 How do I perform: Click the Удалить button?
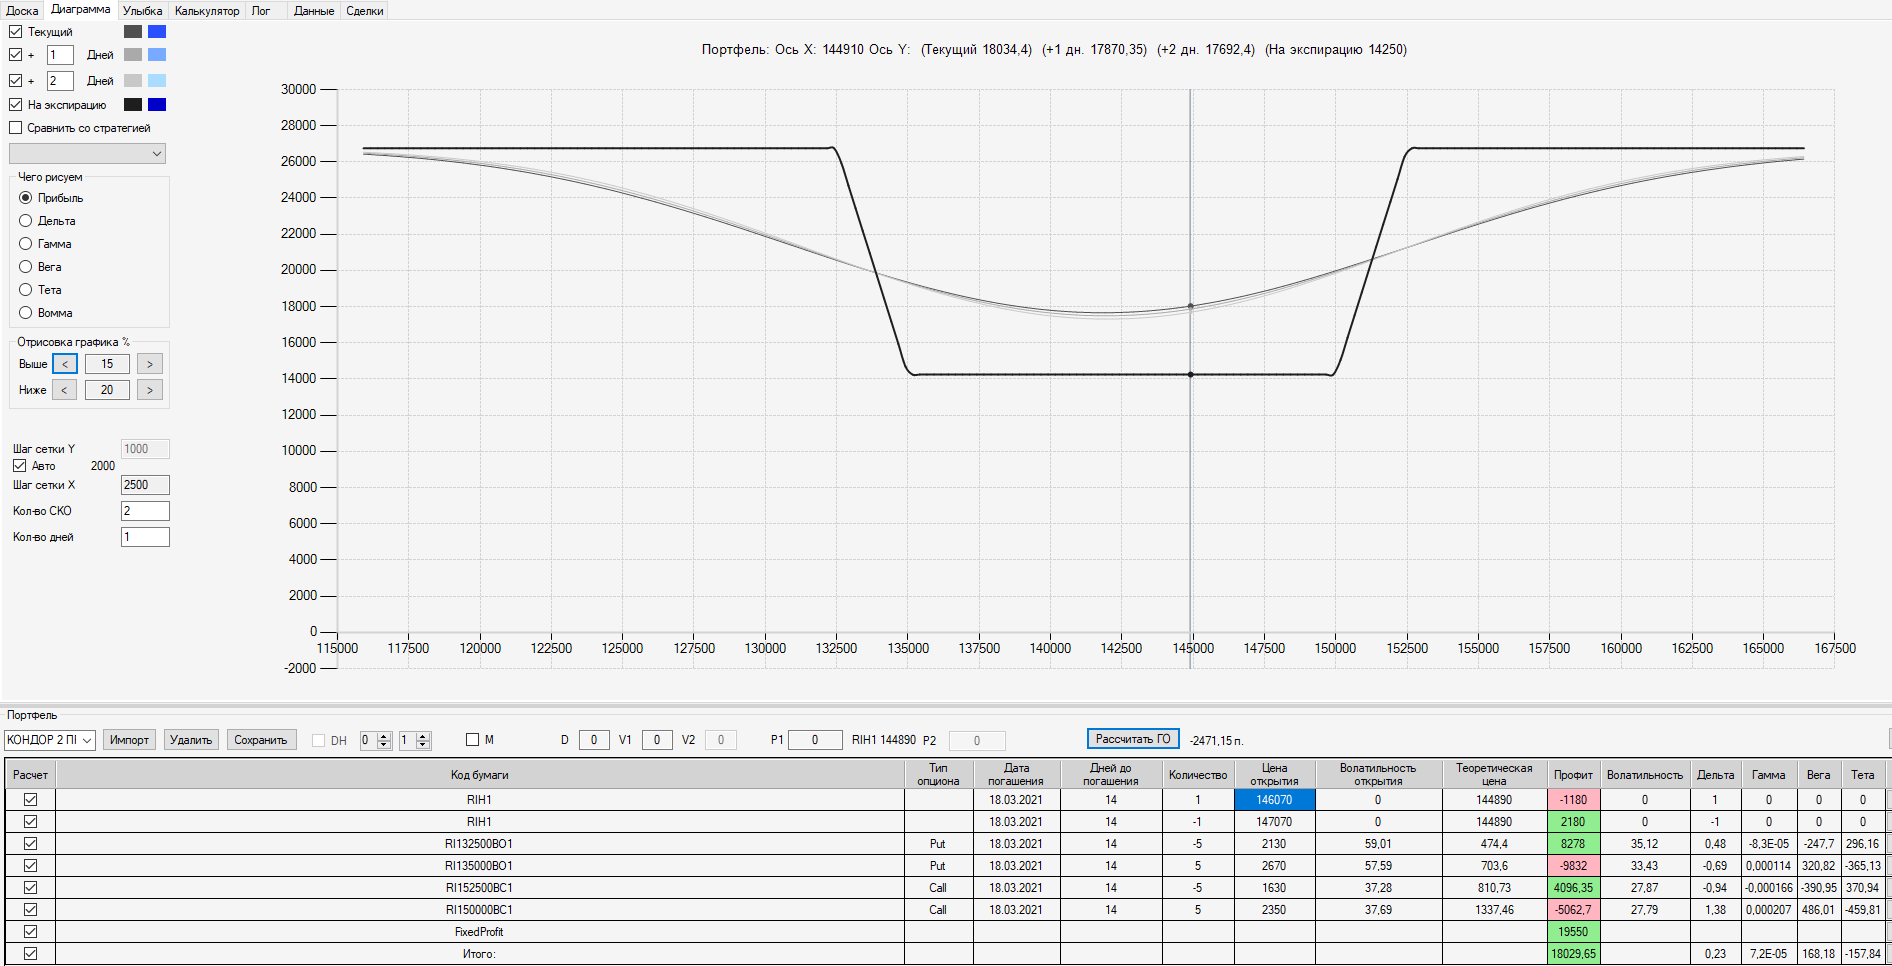point(191,740)
